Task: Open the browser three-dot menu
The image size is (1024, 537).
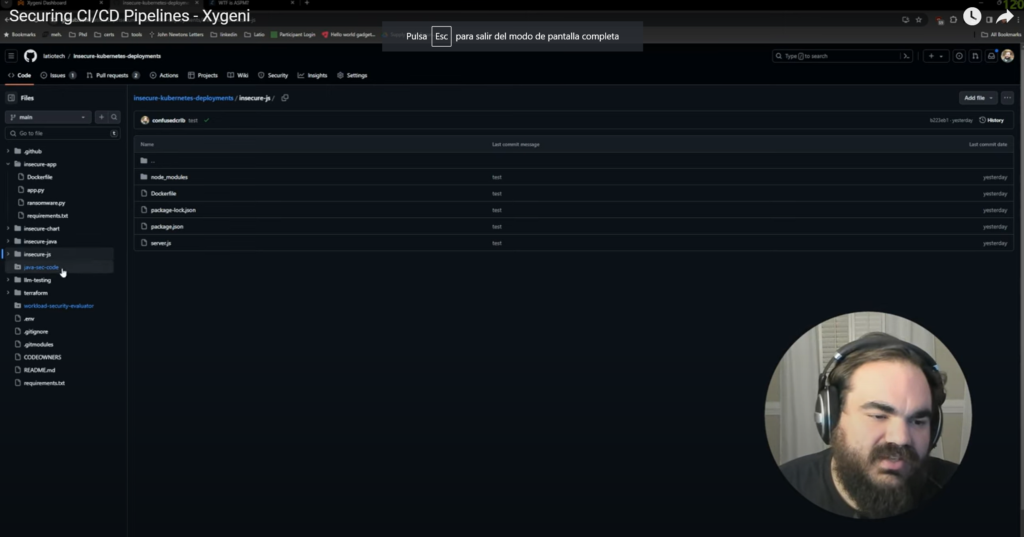Action: click(1019, 20)
